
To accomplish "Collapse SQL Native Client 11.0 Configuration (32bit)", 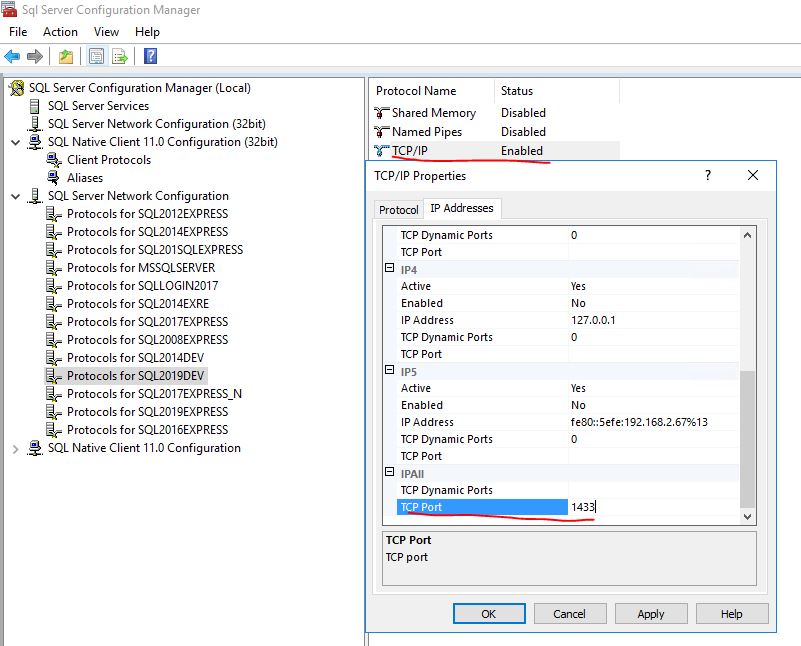I will pos(16,142).
